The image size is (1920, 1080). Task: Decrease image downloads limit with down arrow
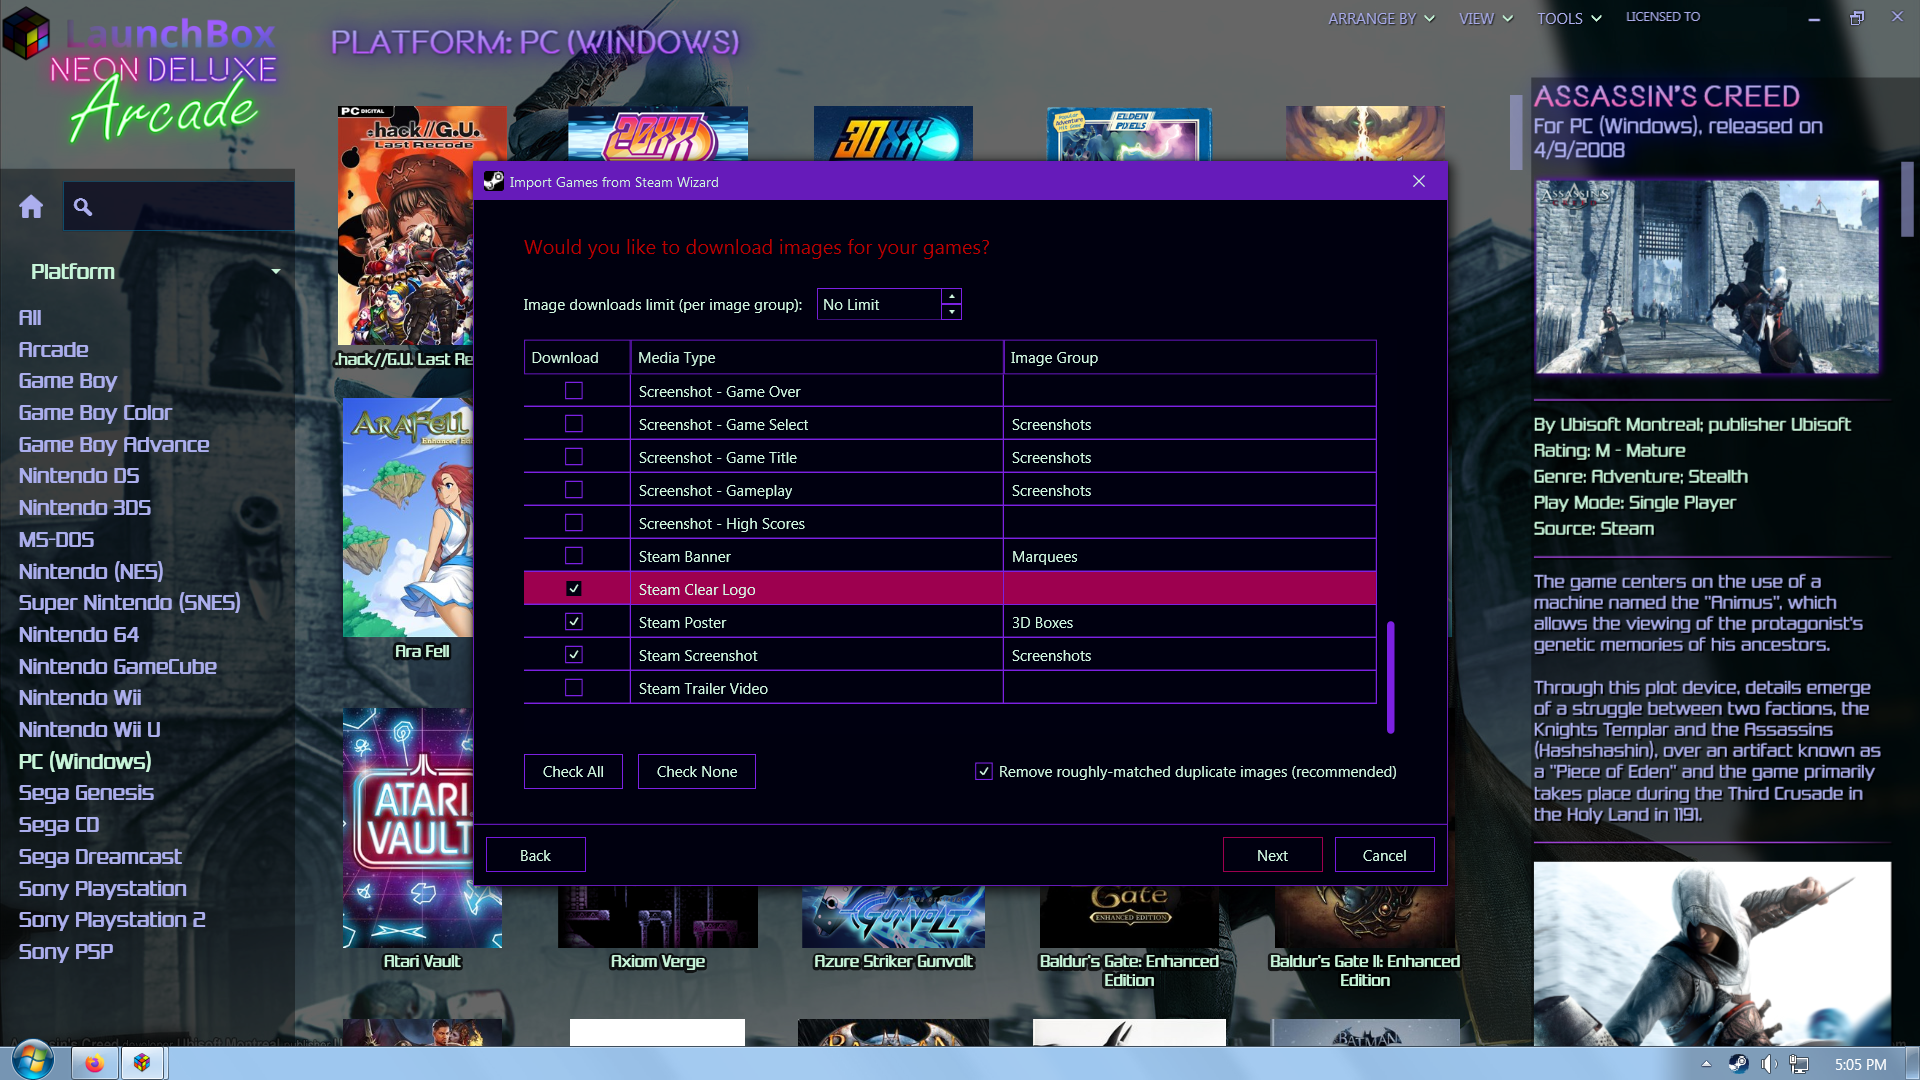(952, 312)
